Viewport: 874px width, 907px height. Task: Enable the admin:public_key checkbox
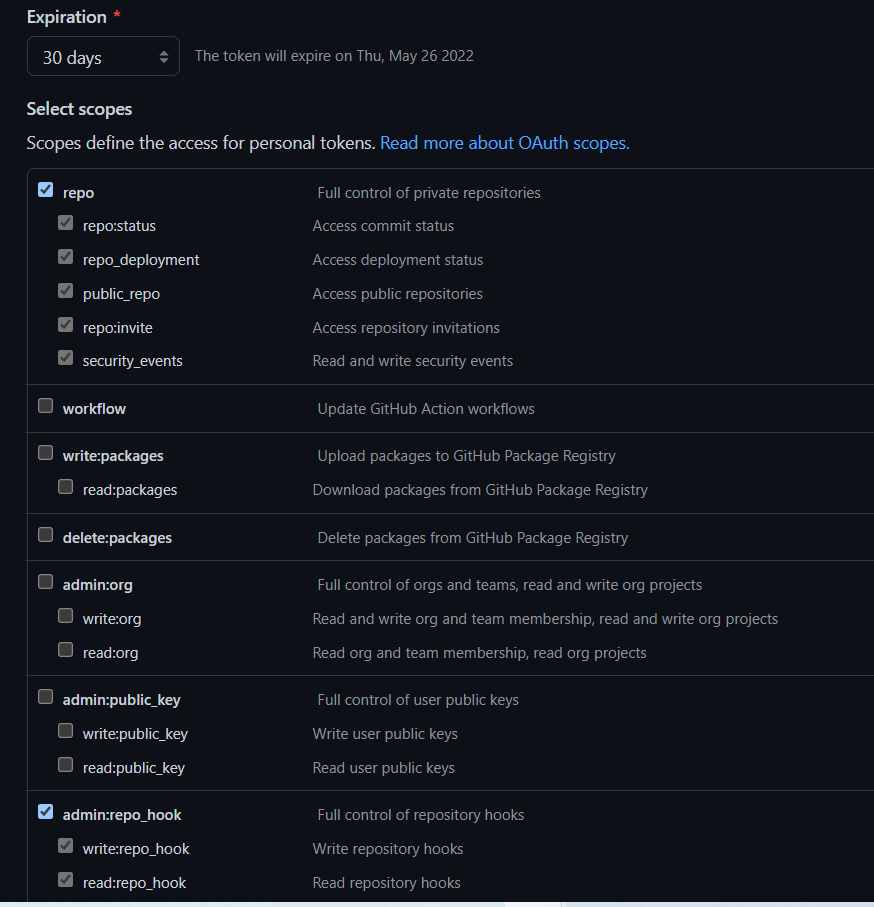click(x=46, y=697)
